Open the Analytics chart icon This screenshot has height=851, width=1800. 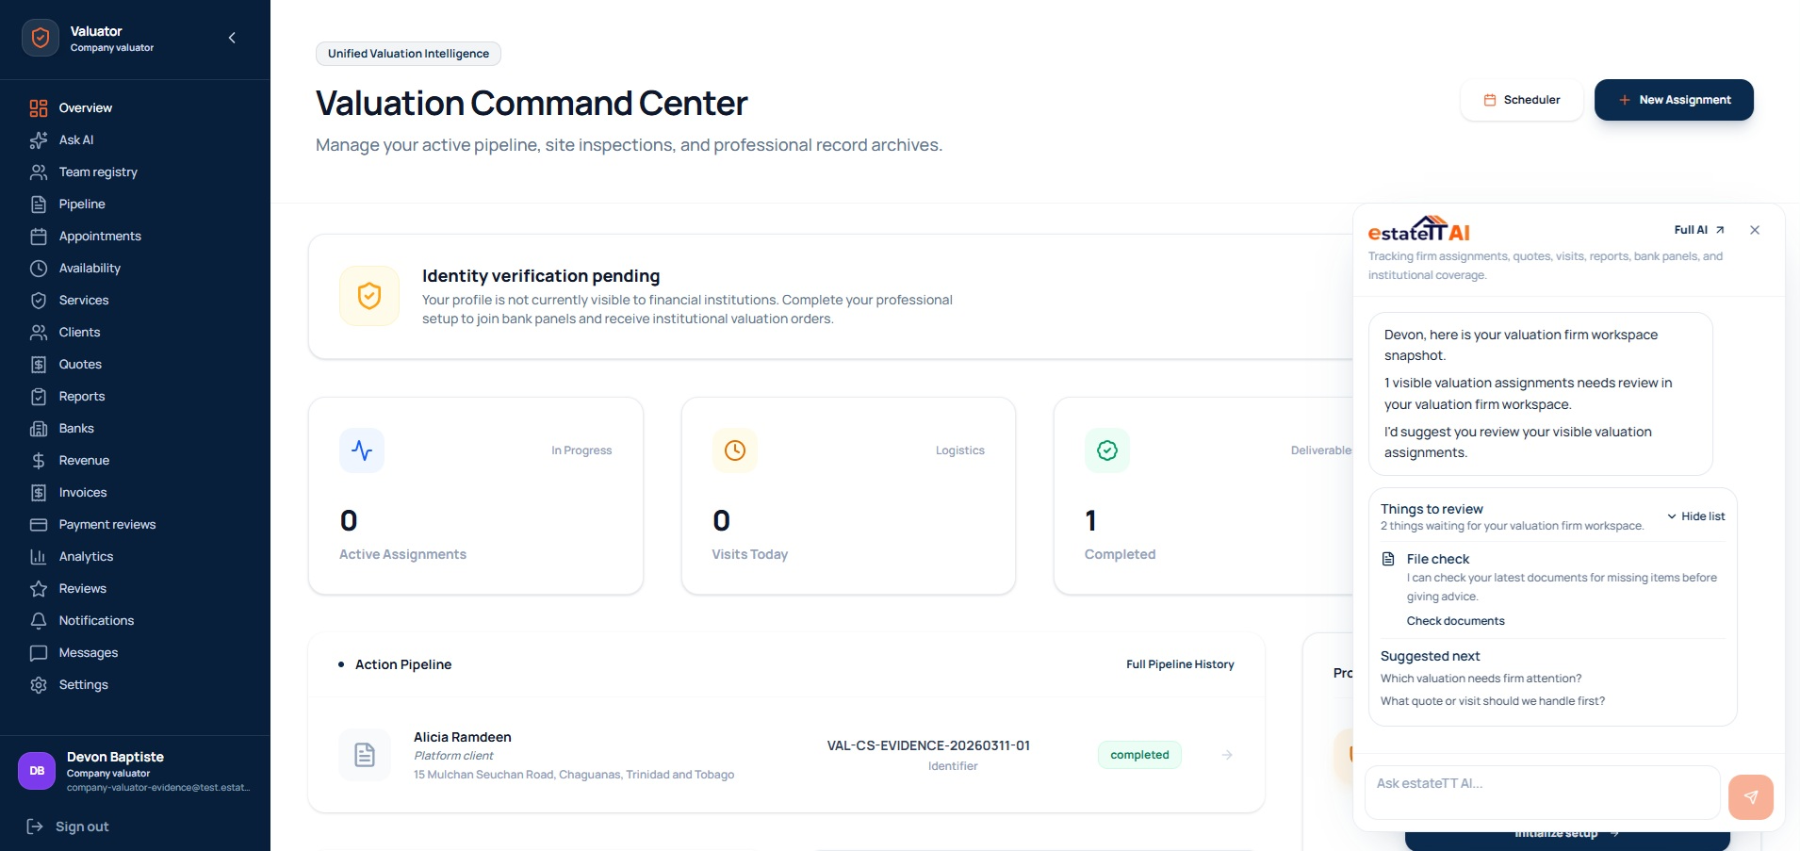pos(38,556)
